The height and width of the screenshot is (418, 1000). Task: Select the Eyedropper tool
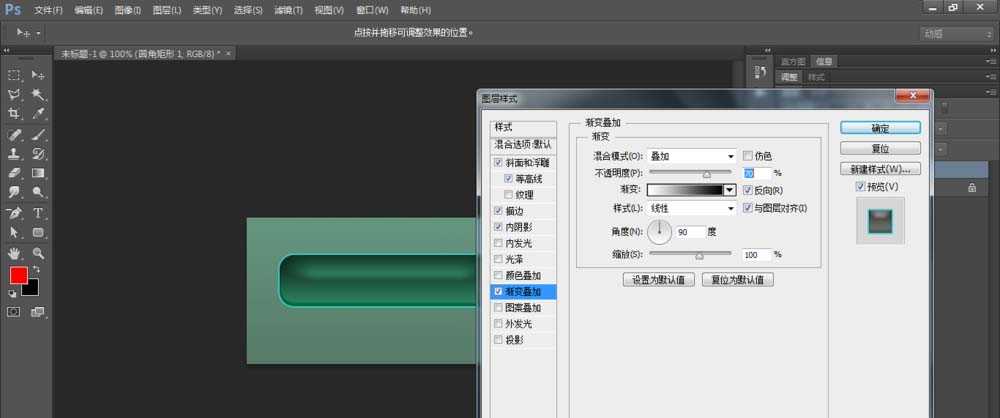pyautogui.click(x=38, y=114)
